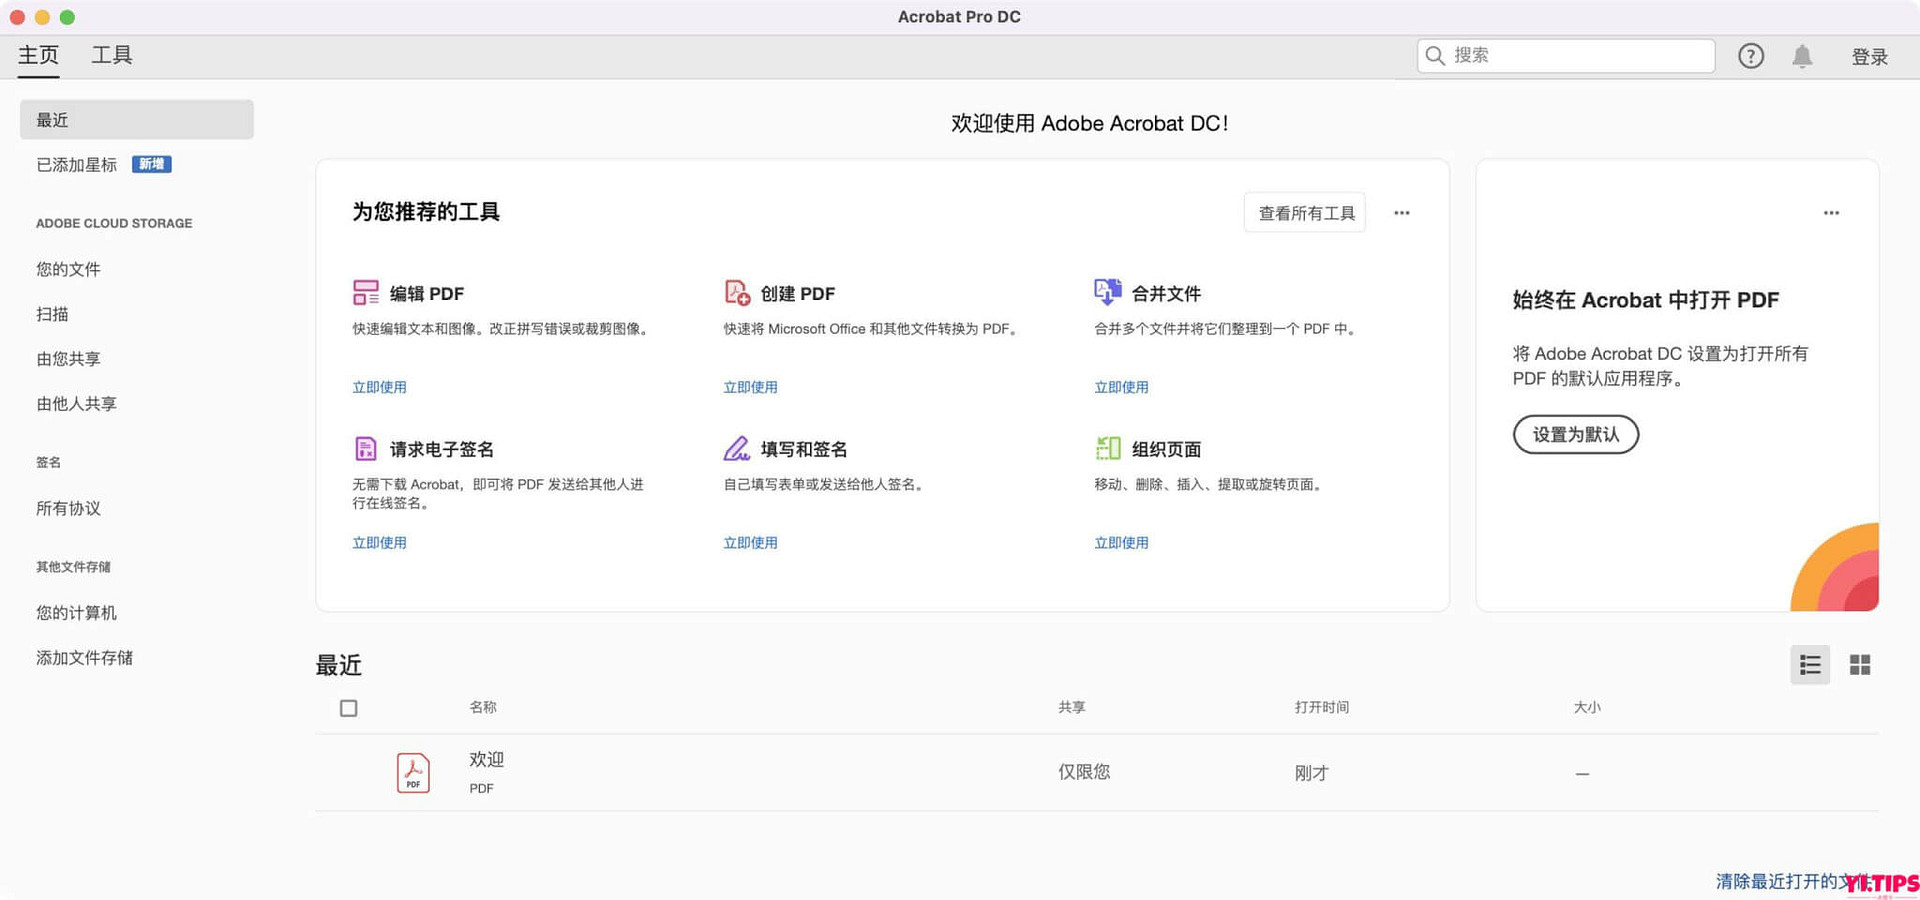Screen dimensions: 1920x900
Task: Sort by the 大小 column header
Action: (x=1587, y=707)
